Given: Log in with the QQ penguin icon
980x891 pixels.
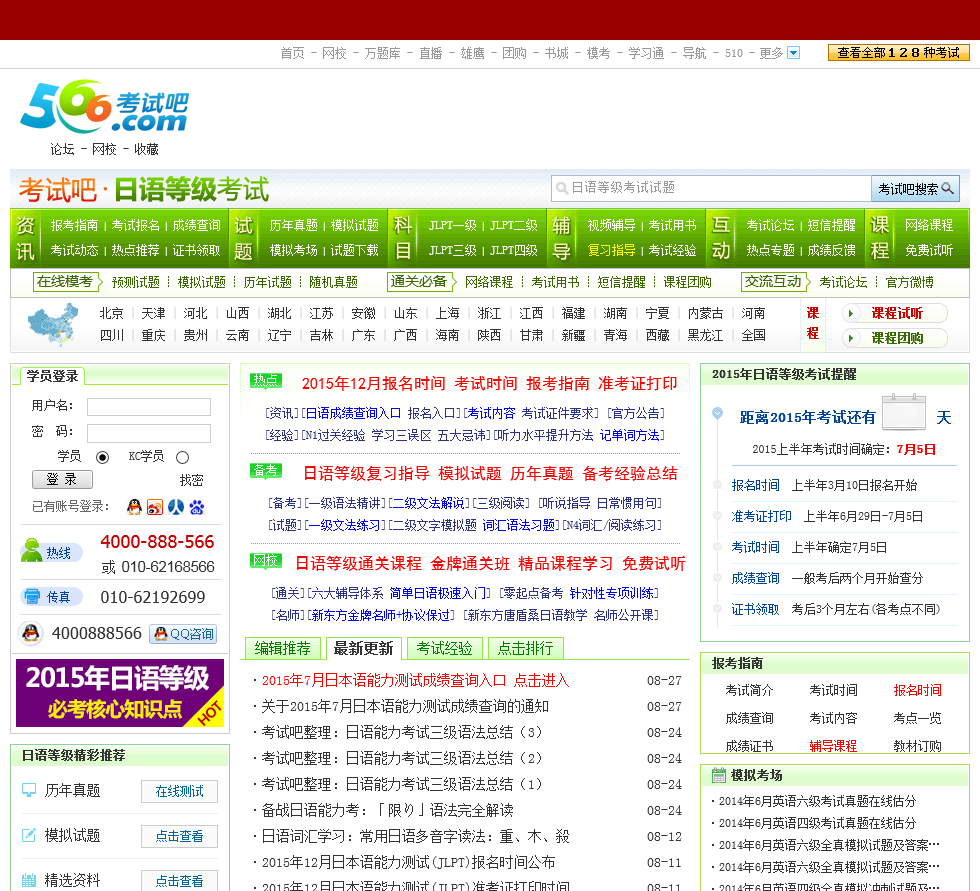Looking at the screenshot, I should tap(135, 507).
